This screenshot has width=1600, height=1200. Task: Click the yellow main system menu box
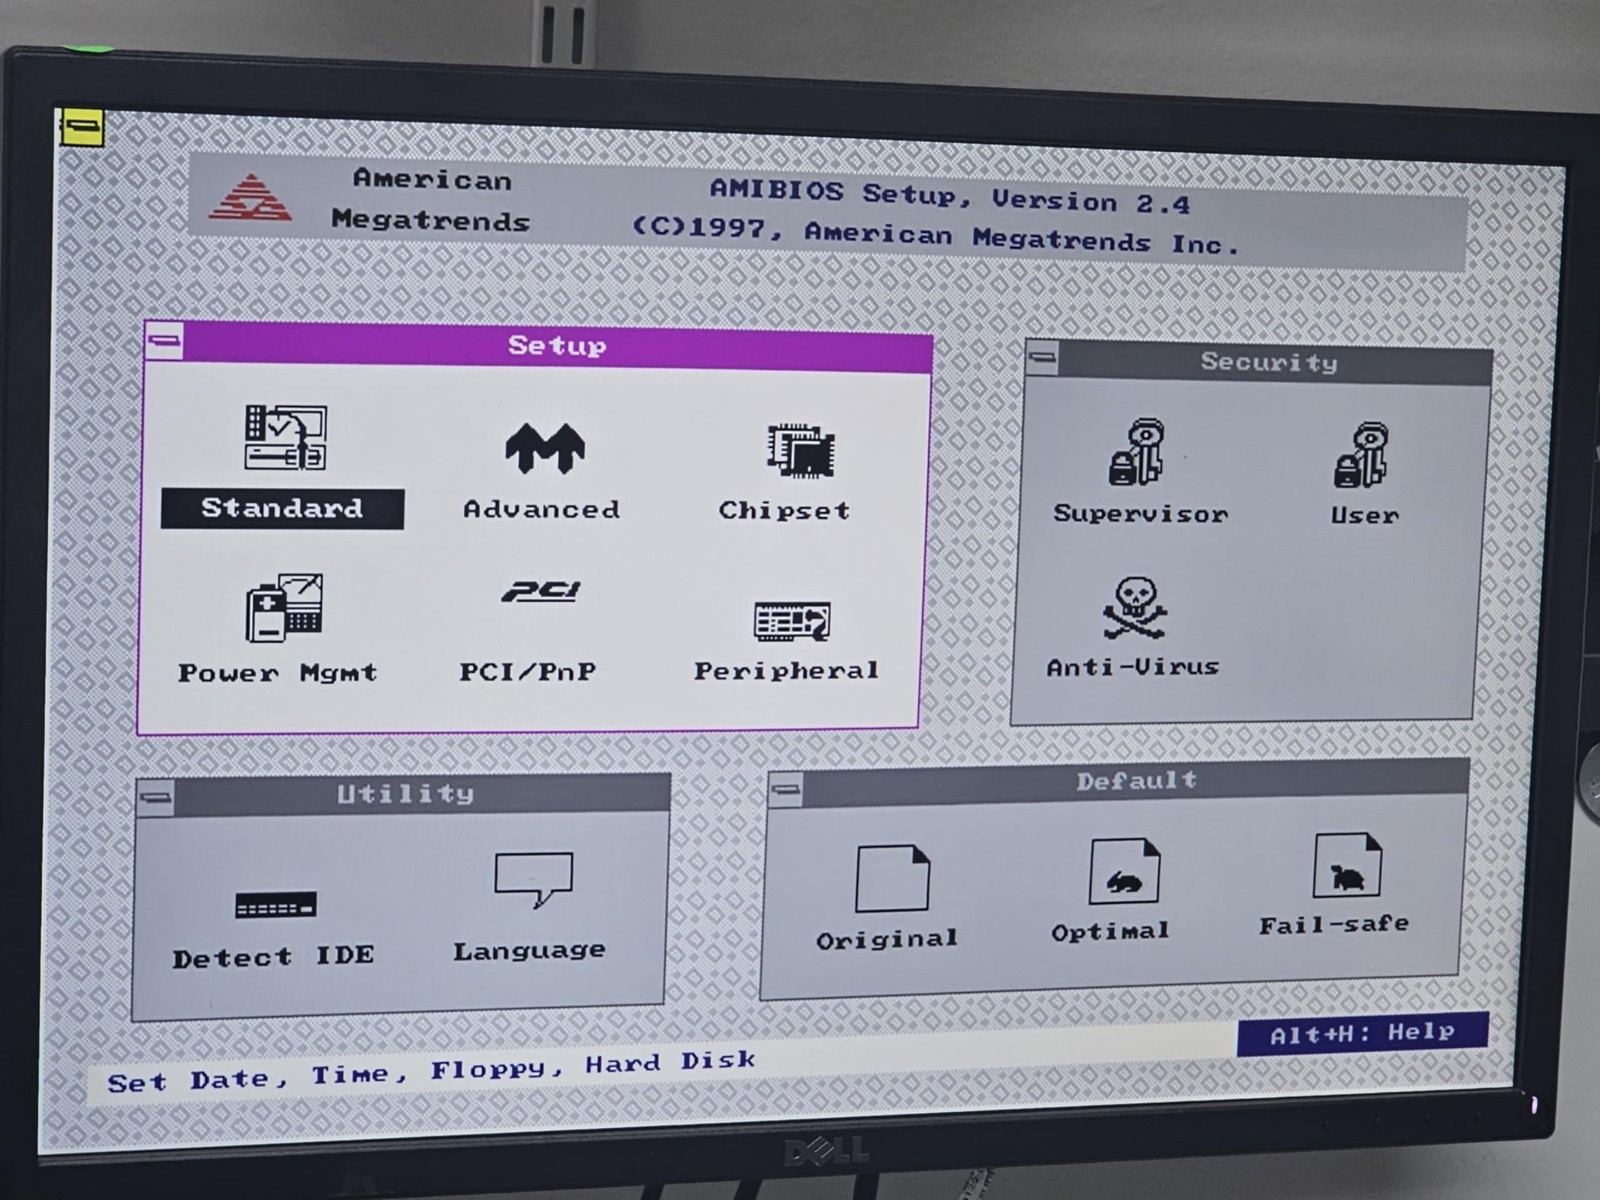[x=82, y=127]
